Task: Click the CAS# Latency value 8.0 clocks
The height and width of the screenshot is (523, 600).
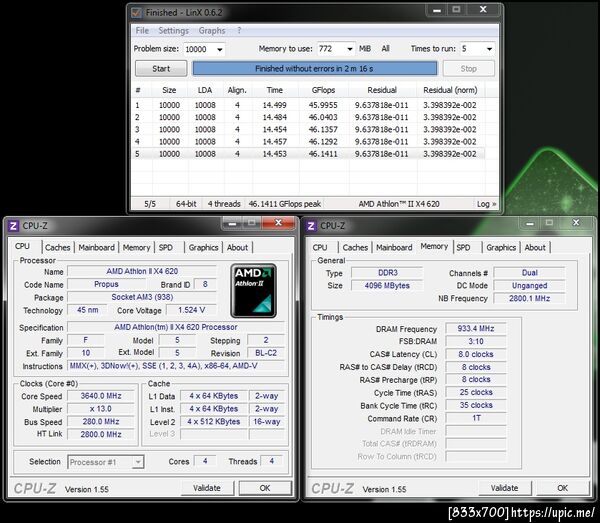Action: pos(476,354)
